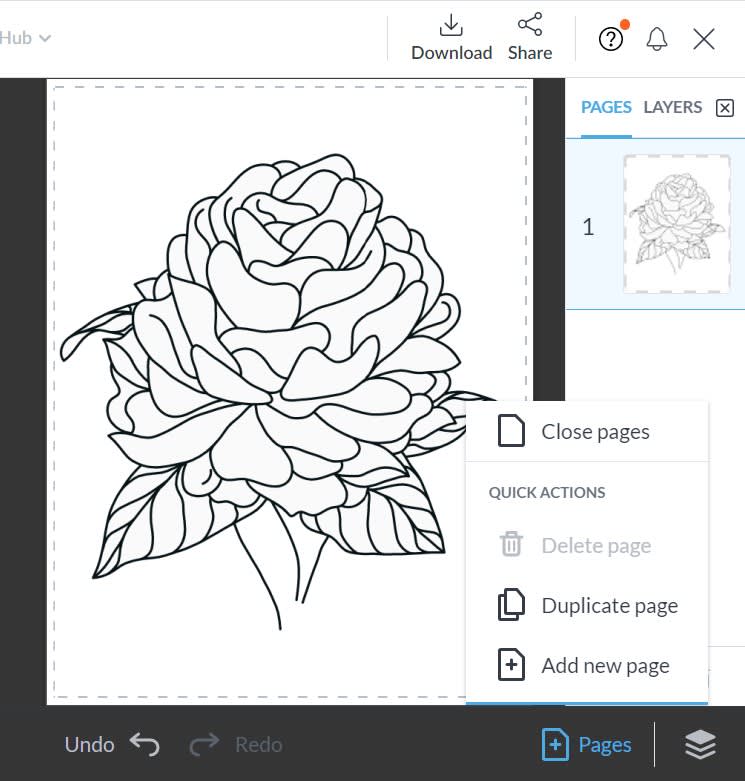Viewport: 745px width, 781px height.
Task: Open the help question mark icon
Action: click(x=611, y=39)
